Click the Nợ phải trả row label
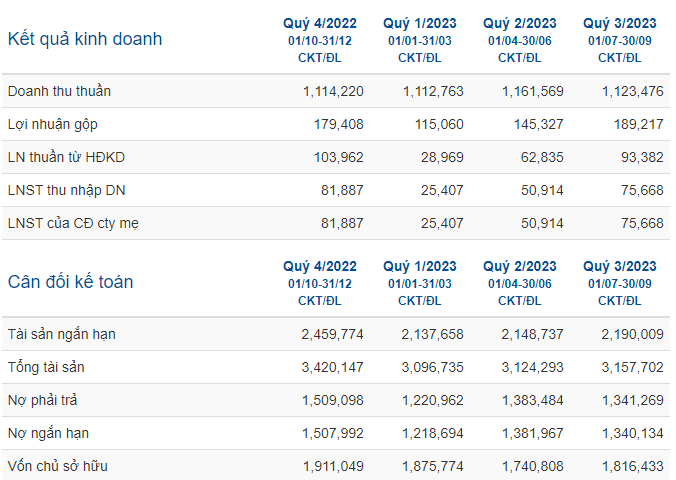This screenshot has height=480, width=676. click(x=42, y=400)
